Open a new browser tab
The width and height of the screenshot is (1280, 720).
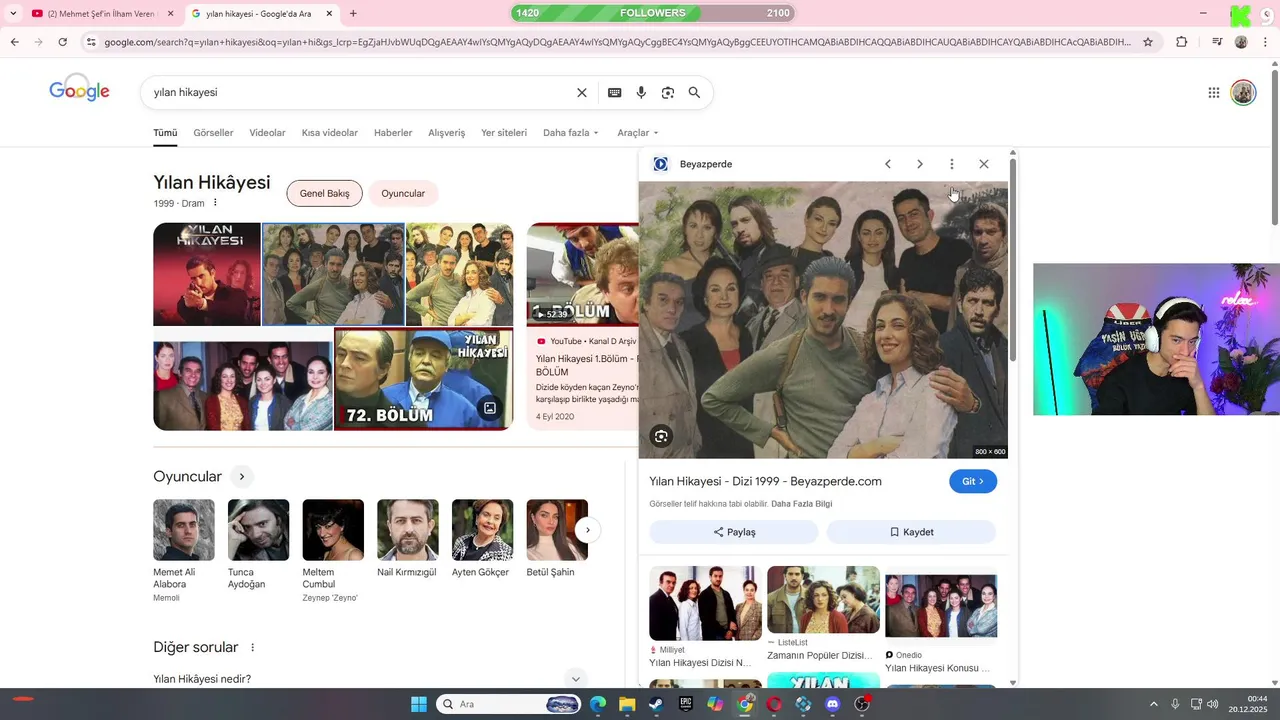point(353,13)
